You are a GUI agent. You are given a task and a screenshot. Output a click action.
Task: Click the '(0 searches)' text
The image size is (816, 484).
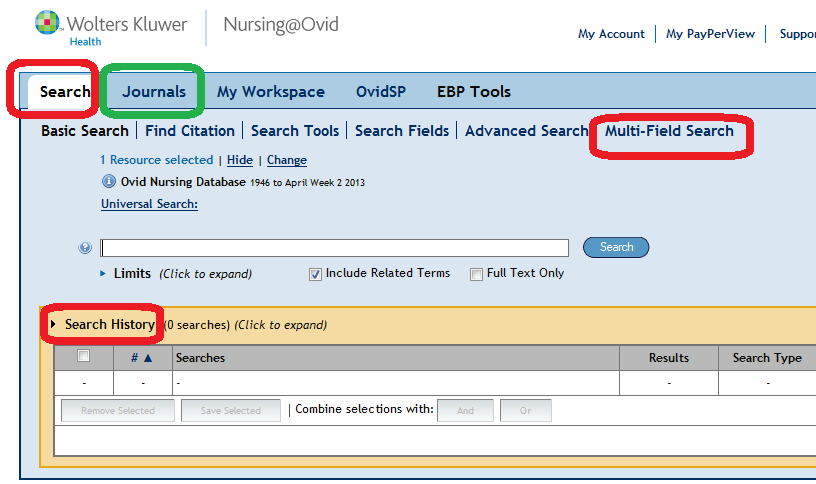(197, 325)
